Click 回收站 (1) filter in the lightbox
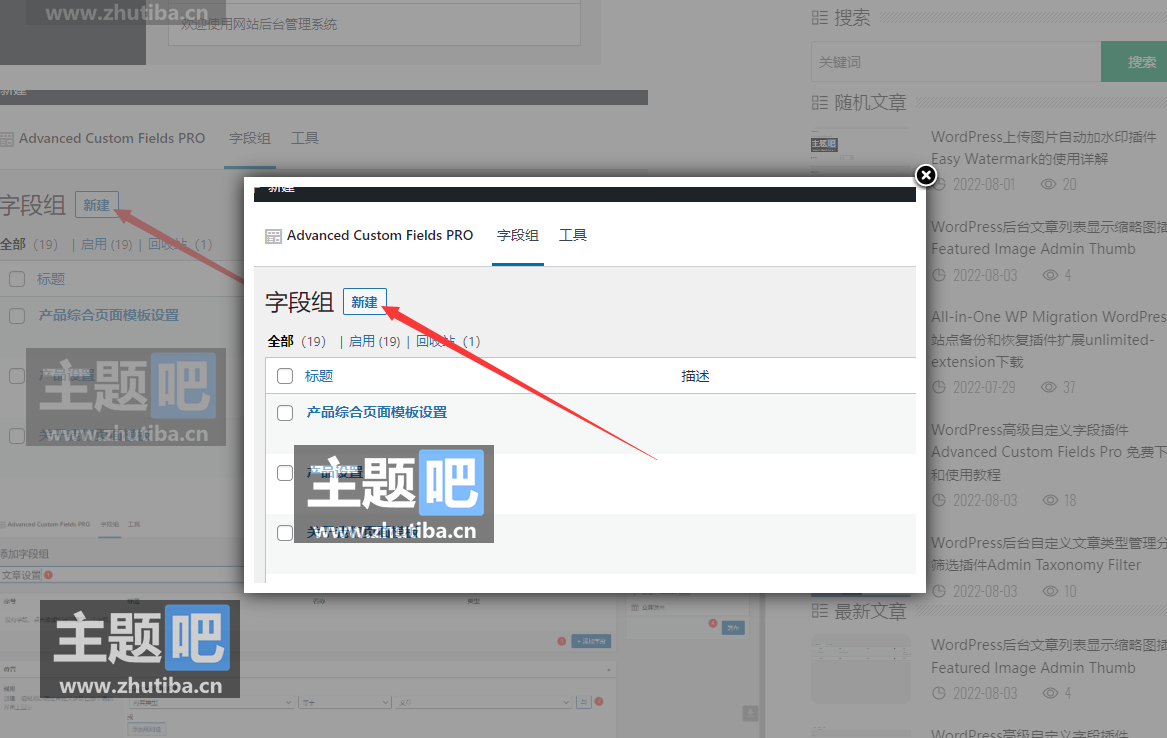 [448, 341]
